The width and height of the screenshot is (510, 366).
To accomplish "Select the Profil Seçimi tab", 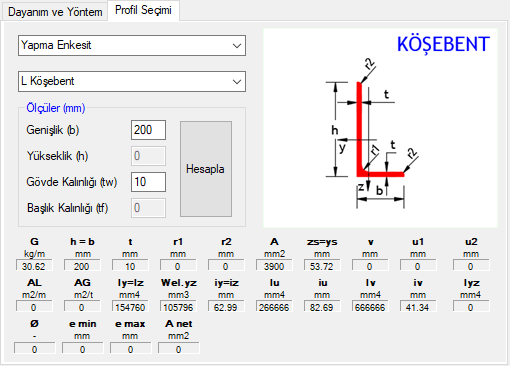I will (x=143, y=10).
